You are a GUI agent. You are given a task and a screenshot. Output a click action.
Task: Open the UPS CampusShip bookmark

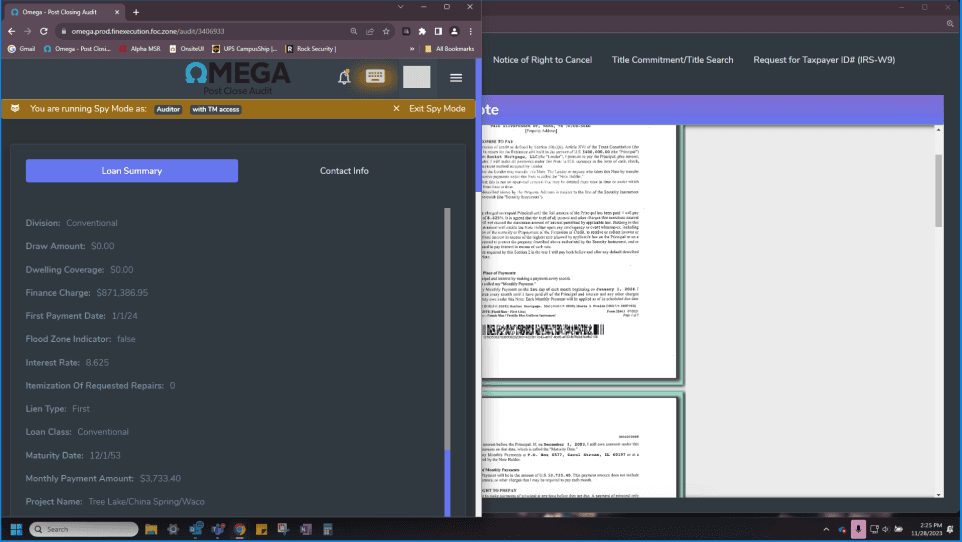pos(244,48)
